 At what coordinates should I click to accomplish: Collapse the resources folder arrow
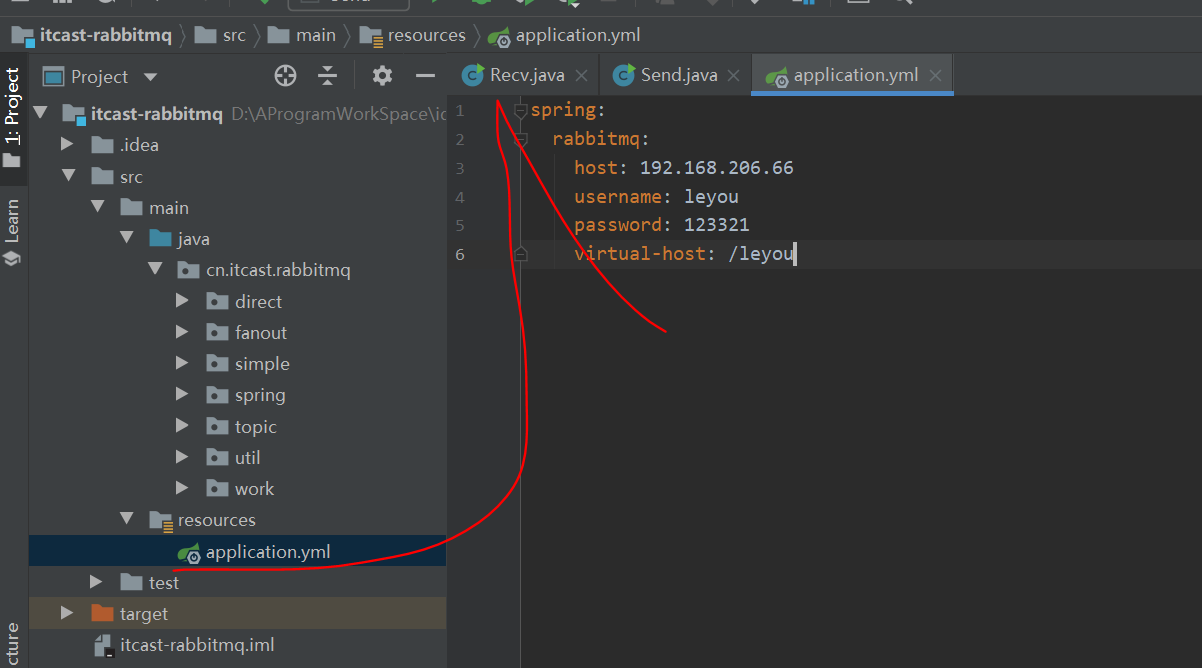click(126, 520)
